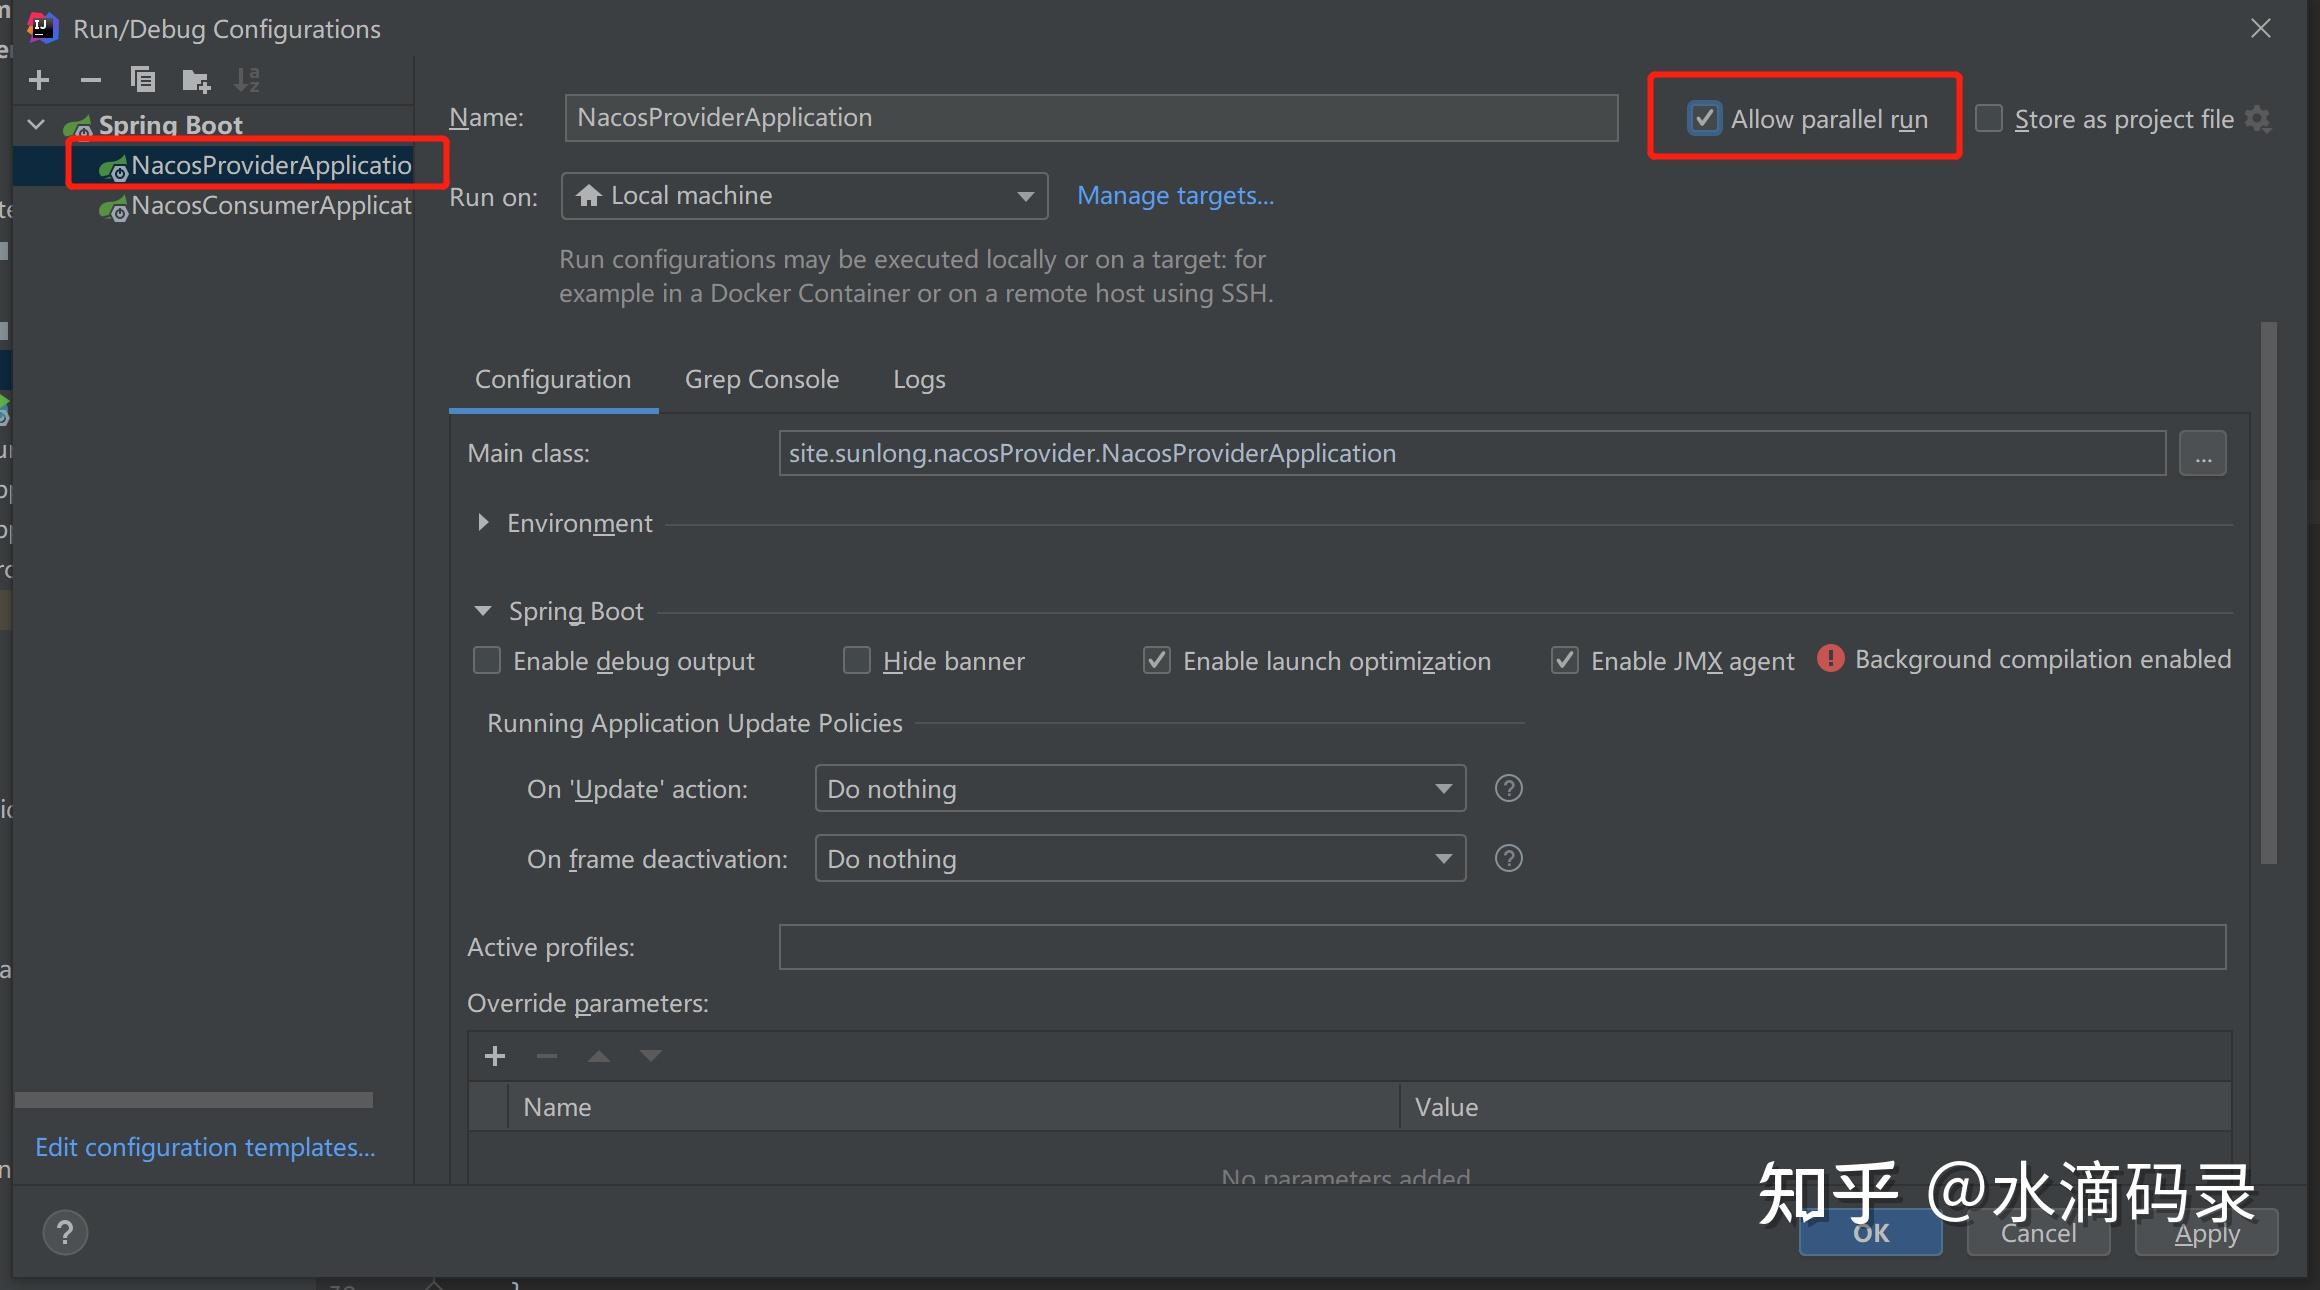The width and height of the screenshot is (2320, 1290).
Task: Open settings gear beside Store as project file
Action: pyautogui.click(x=2258, y=119)
